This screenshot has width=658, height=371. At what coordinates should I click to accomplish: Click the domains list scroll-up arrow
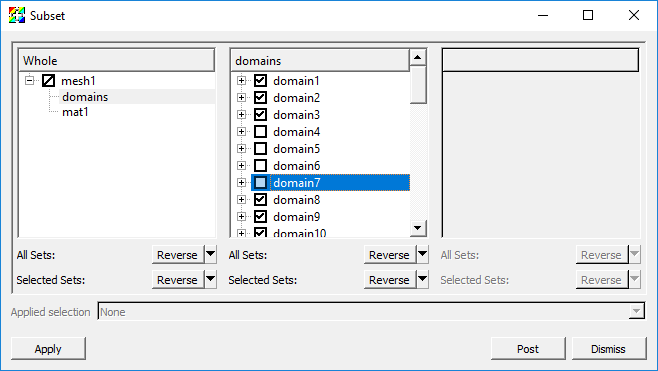pos(418,57)
